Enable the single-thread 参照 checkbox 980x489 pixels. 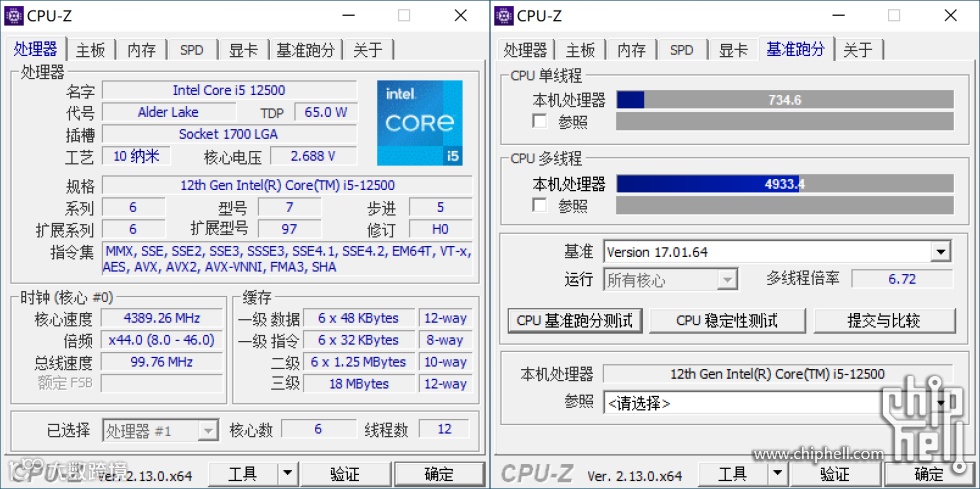[x=539, y=121]
